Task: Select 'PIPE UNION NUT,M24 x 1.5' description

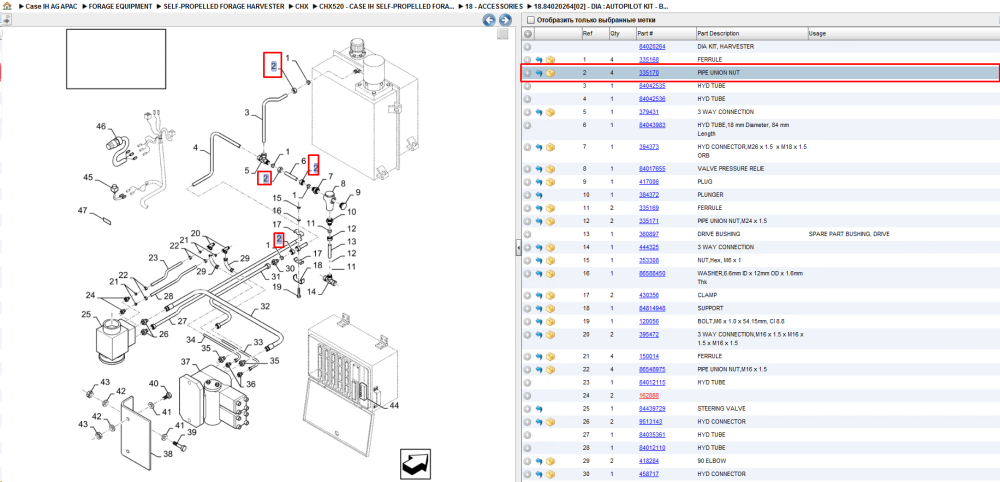Action: (x=732, y=221)
